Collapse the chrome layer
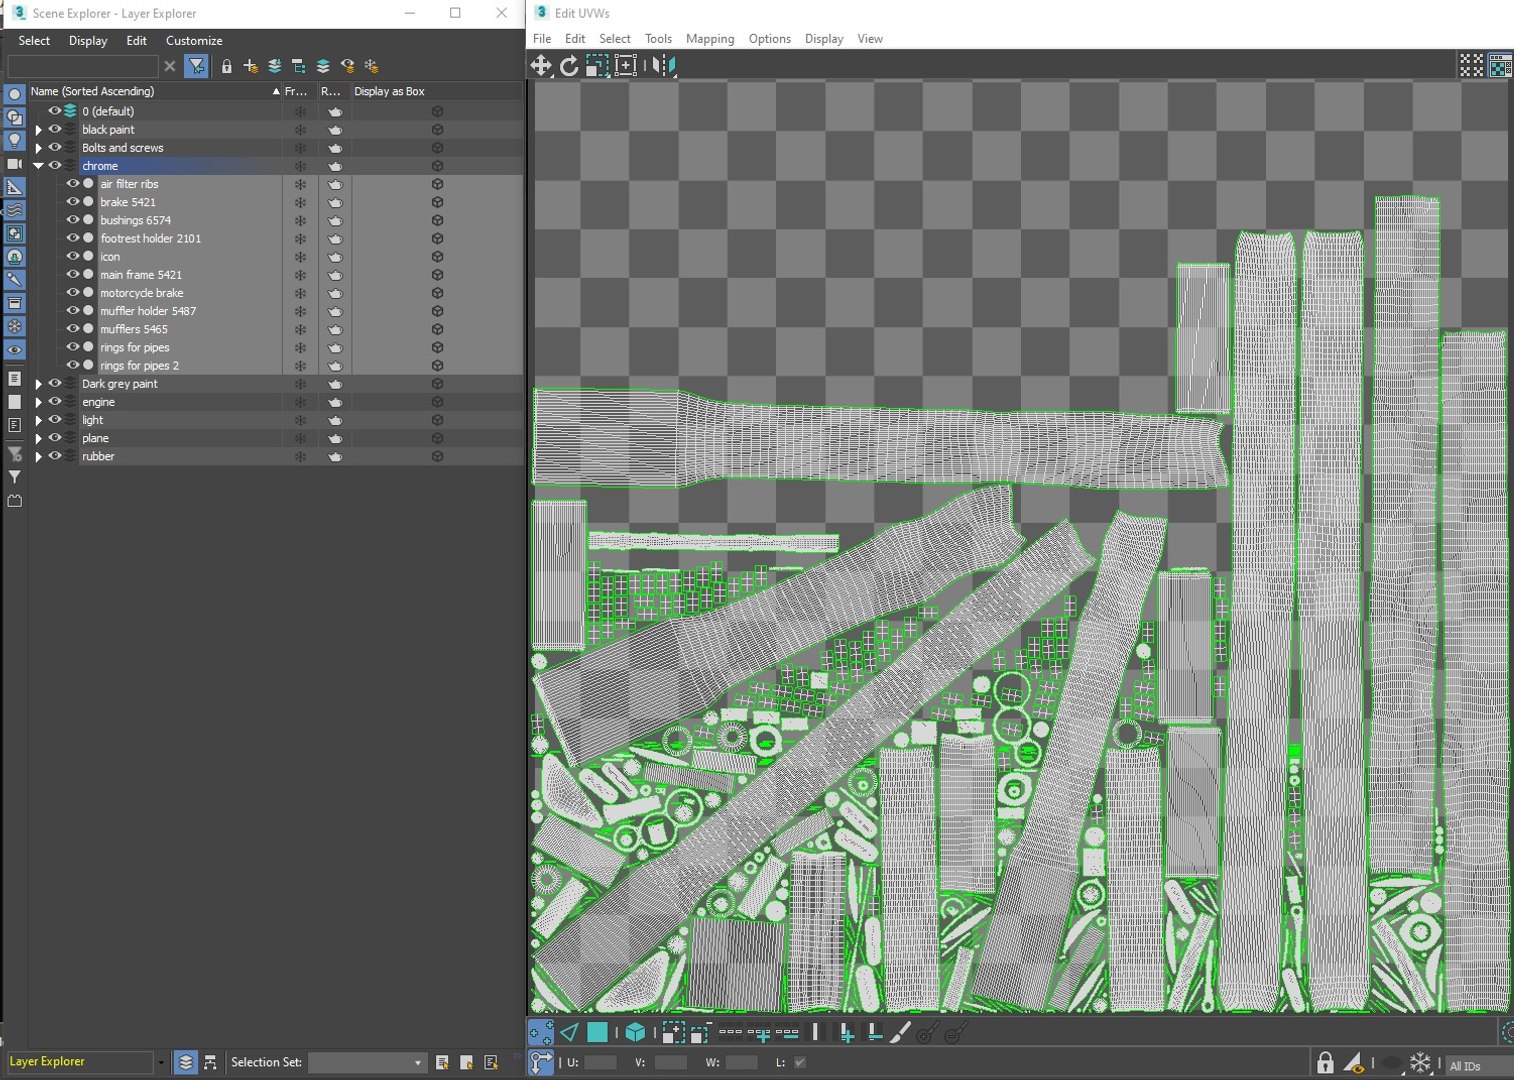 coord(38,166)
